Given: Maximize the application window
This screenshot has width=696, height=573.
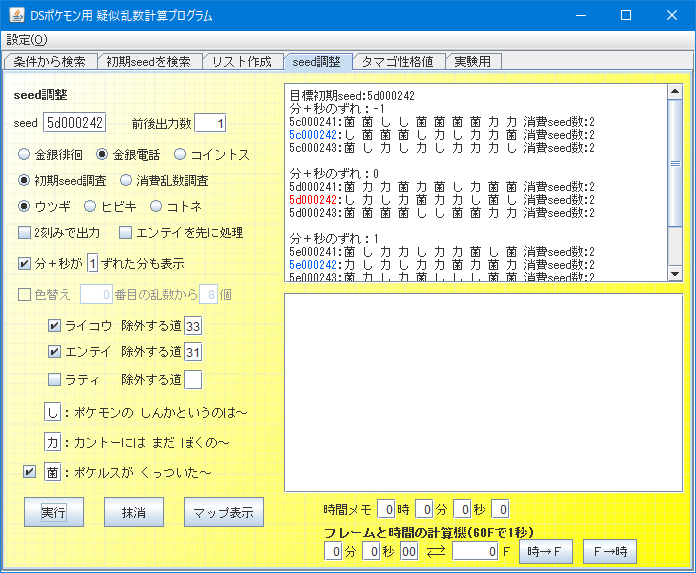Looking at the screenshot, I should coord(626,15).
